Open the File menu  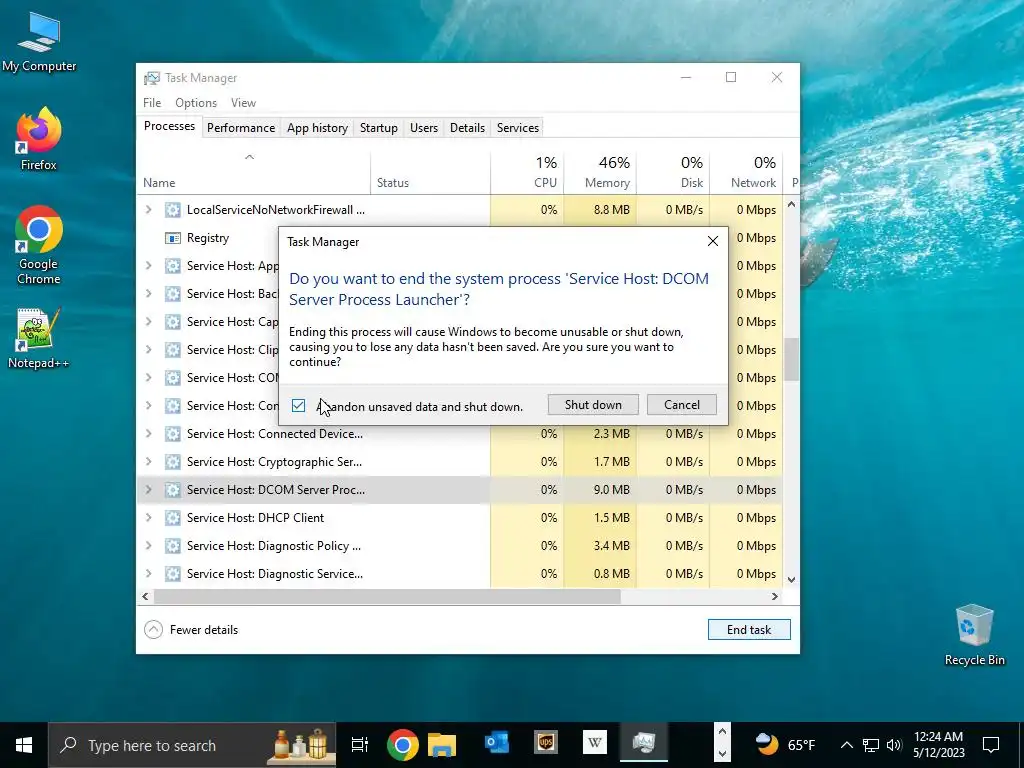pyautogui.click(x=152, y=103)
